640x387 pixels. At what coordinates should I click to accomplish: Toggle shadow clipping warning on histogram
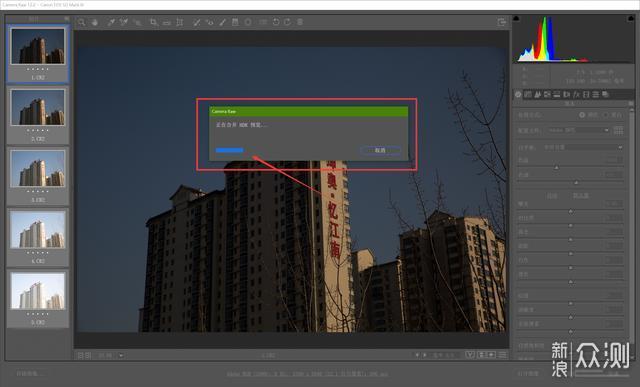[516, 18]
